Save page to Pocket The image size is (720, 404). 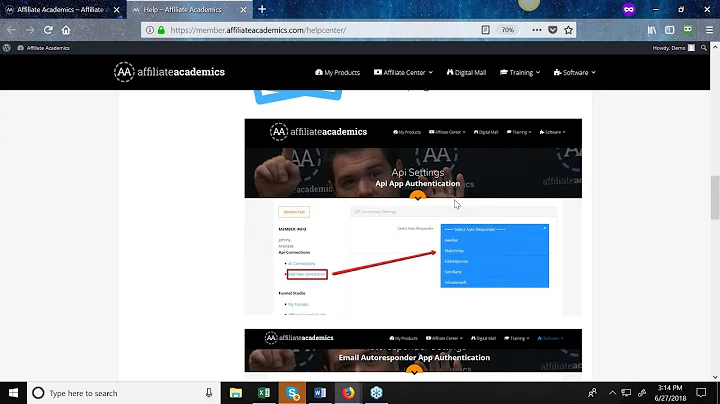[x=553, y=30]
